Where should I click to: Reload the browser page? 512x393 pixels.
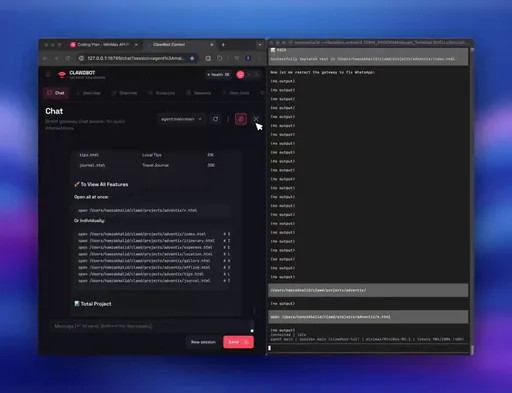click(x=68, y=58)
